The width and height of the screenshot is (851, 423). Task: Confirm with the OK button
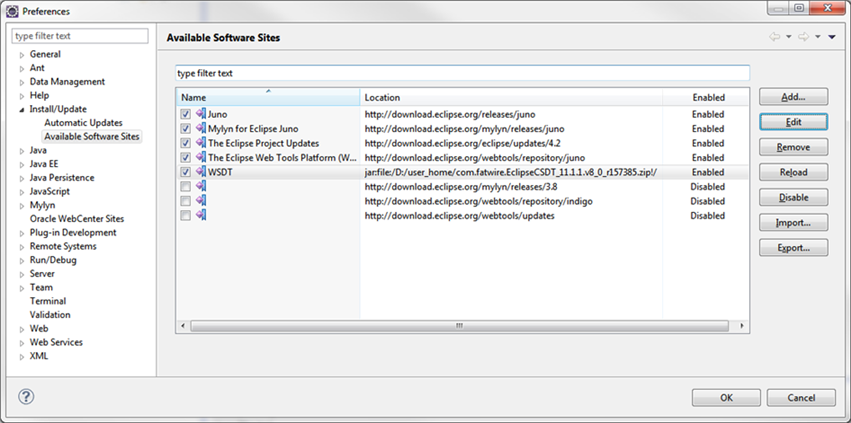coord(726,397)
